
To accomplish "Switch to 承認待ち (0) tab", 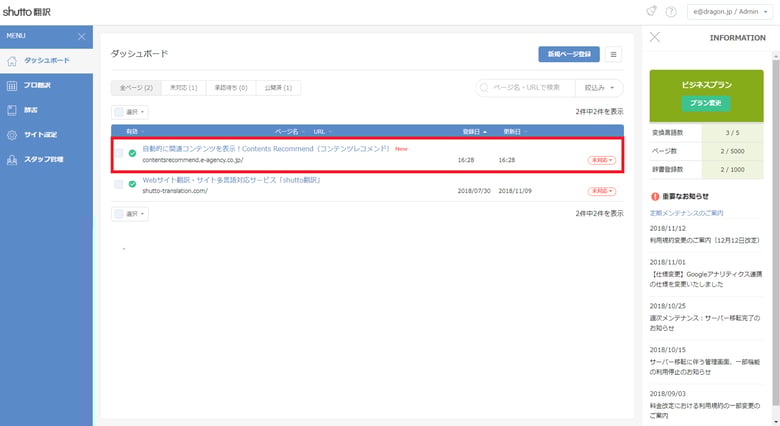I will click(231, 88).
